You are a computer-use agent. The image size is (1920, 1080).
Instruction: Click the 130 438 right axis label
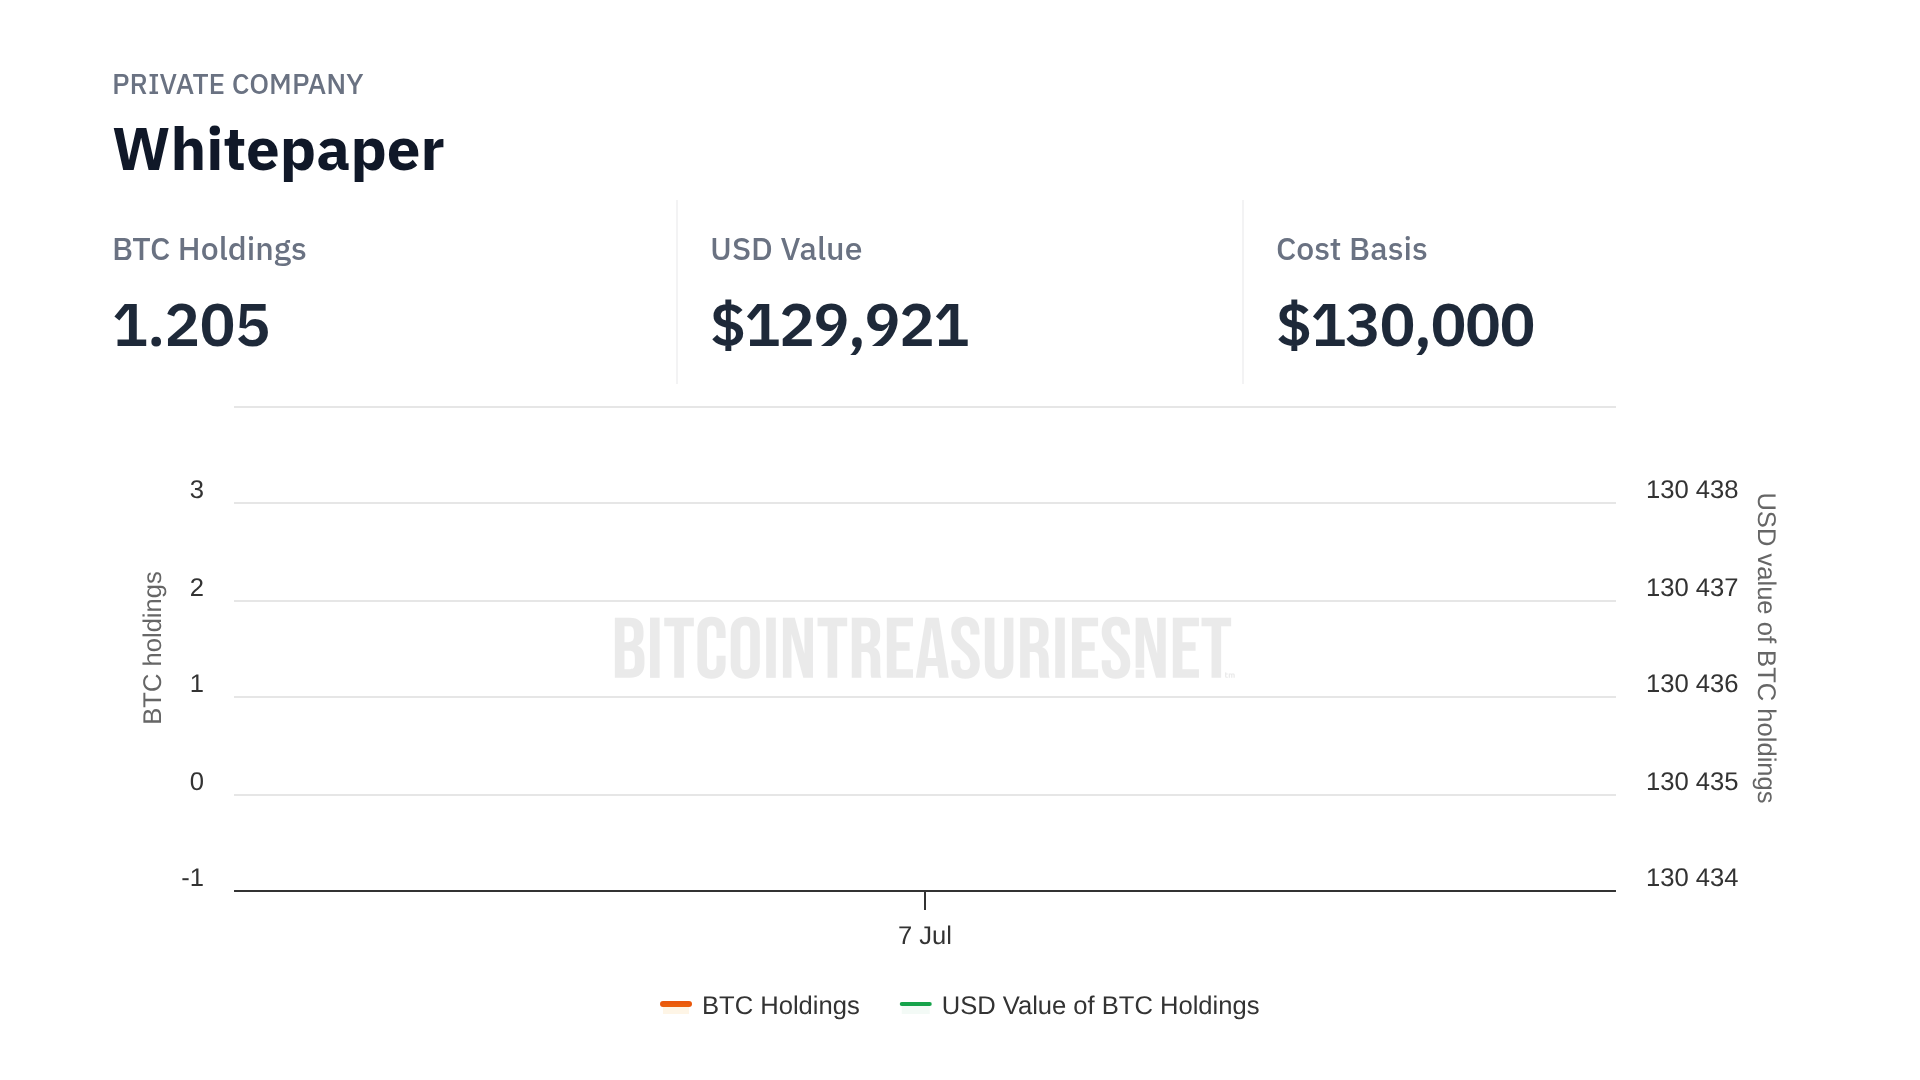click(1691, 490)
